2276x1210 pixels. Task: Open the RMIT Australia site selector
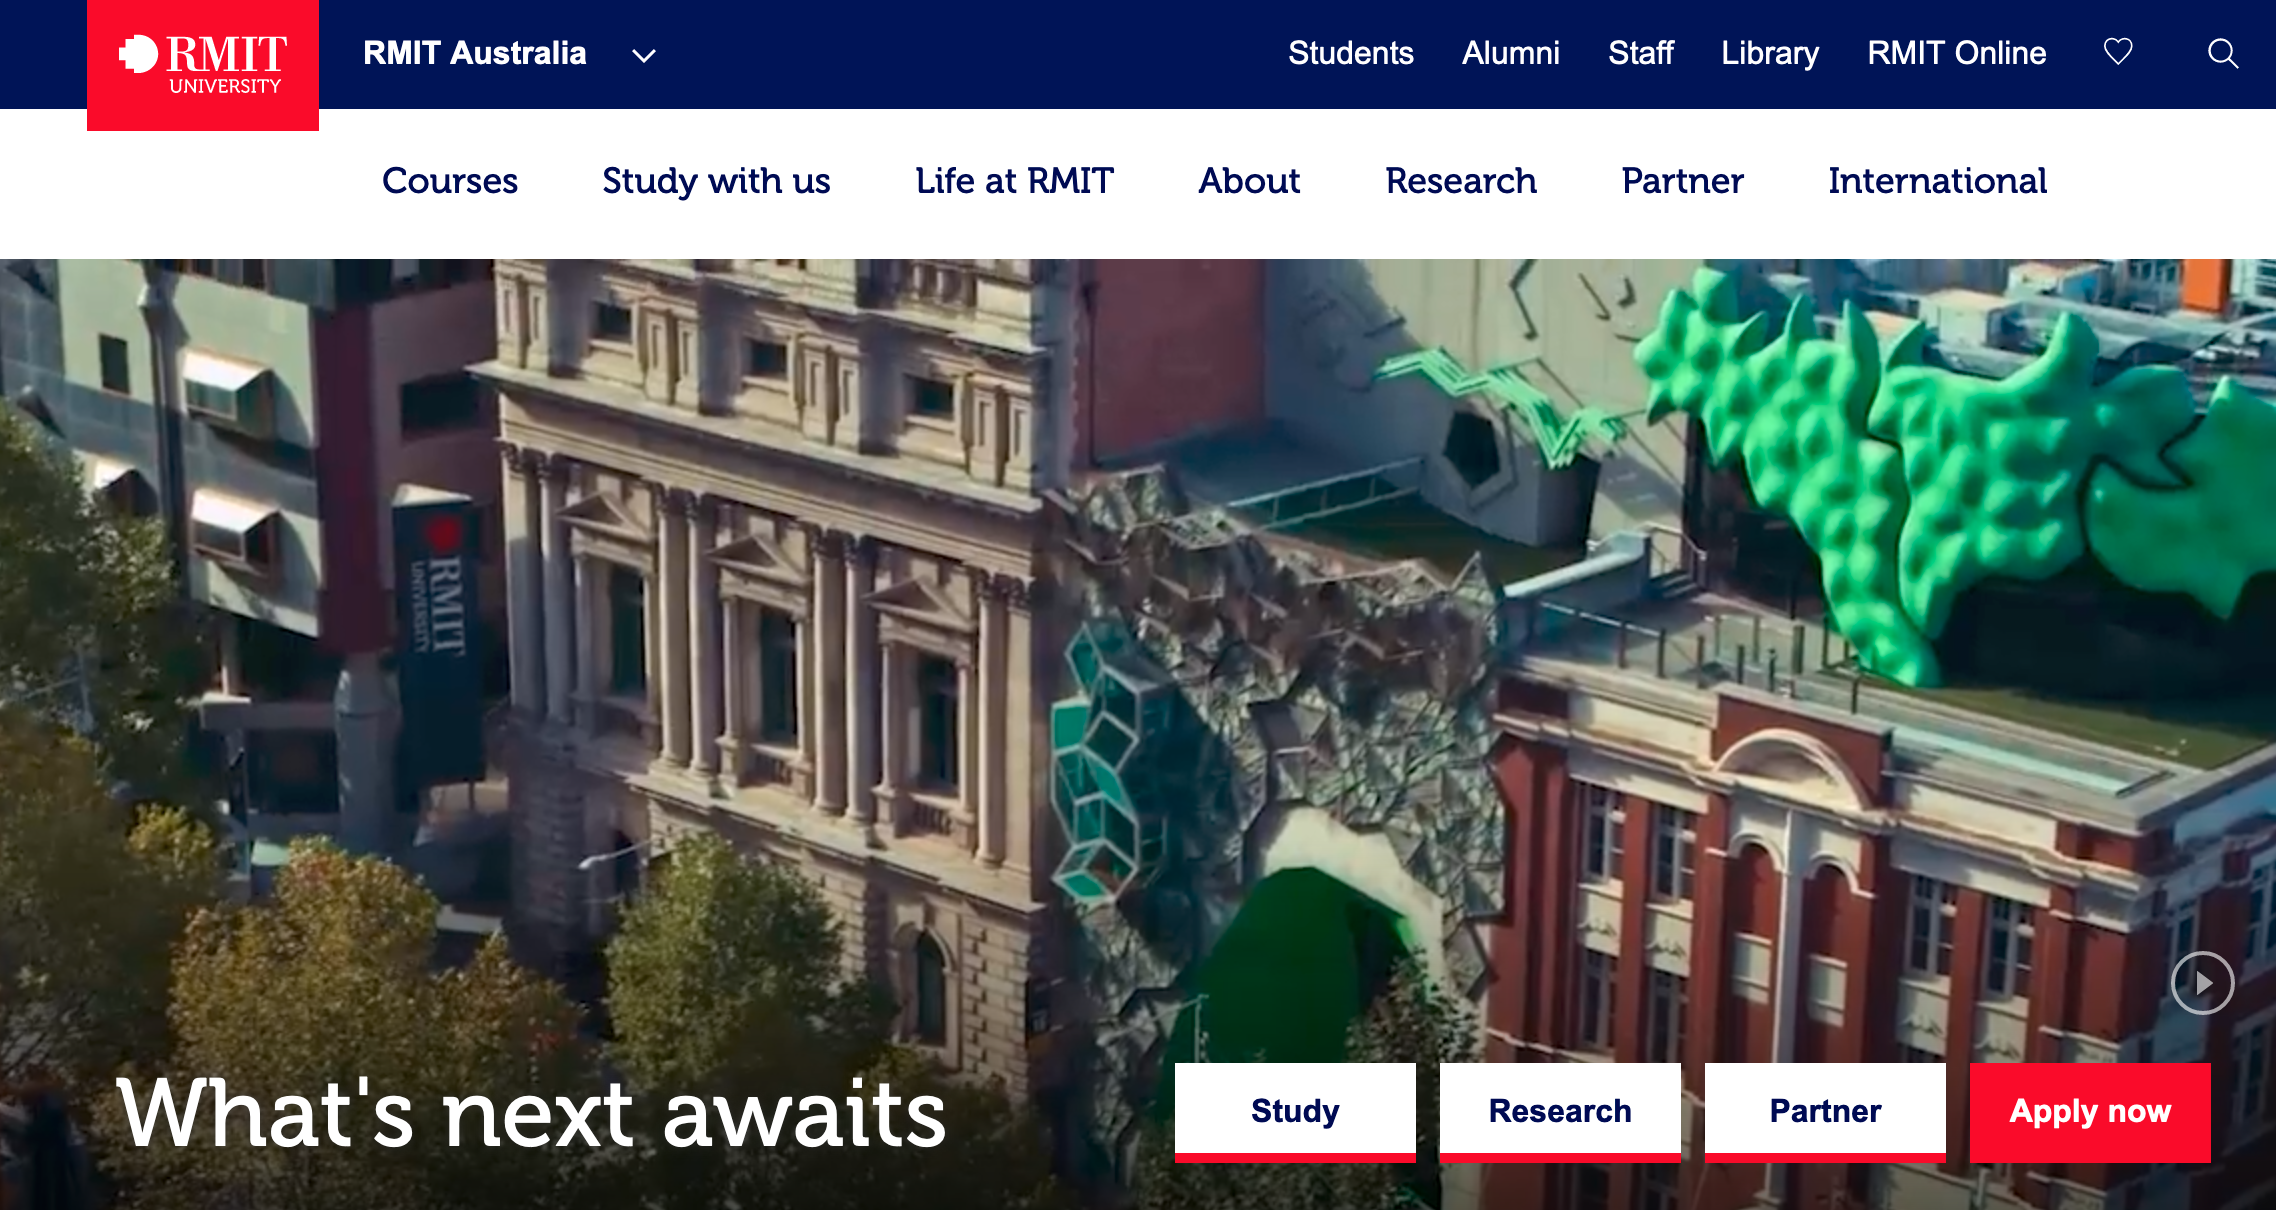coord(474,53)
